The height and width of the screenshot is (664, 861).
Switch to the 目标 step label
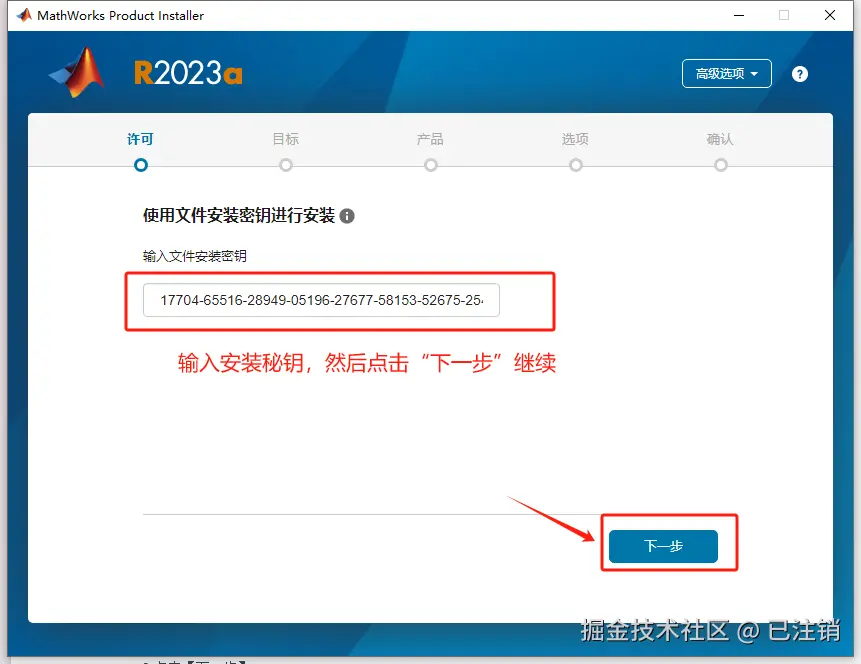coord(286,139)
